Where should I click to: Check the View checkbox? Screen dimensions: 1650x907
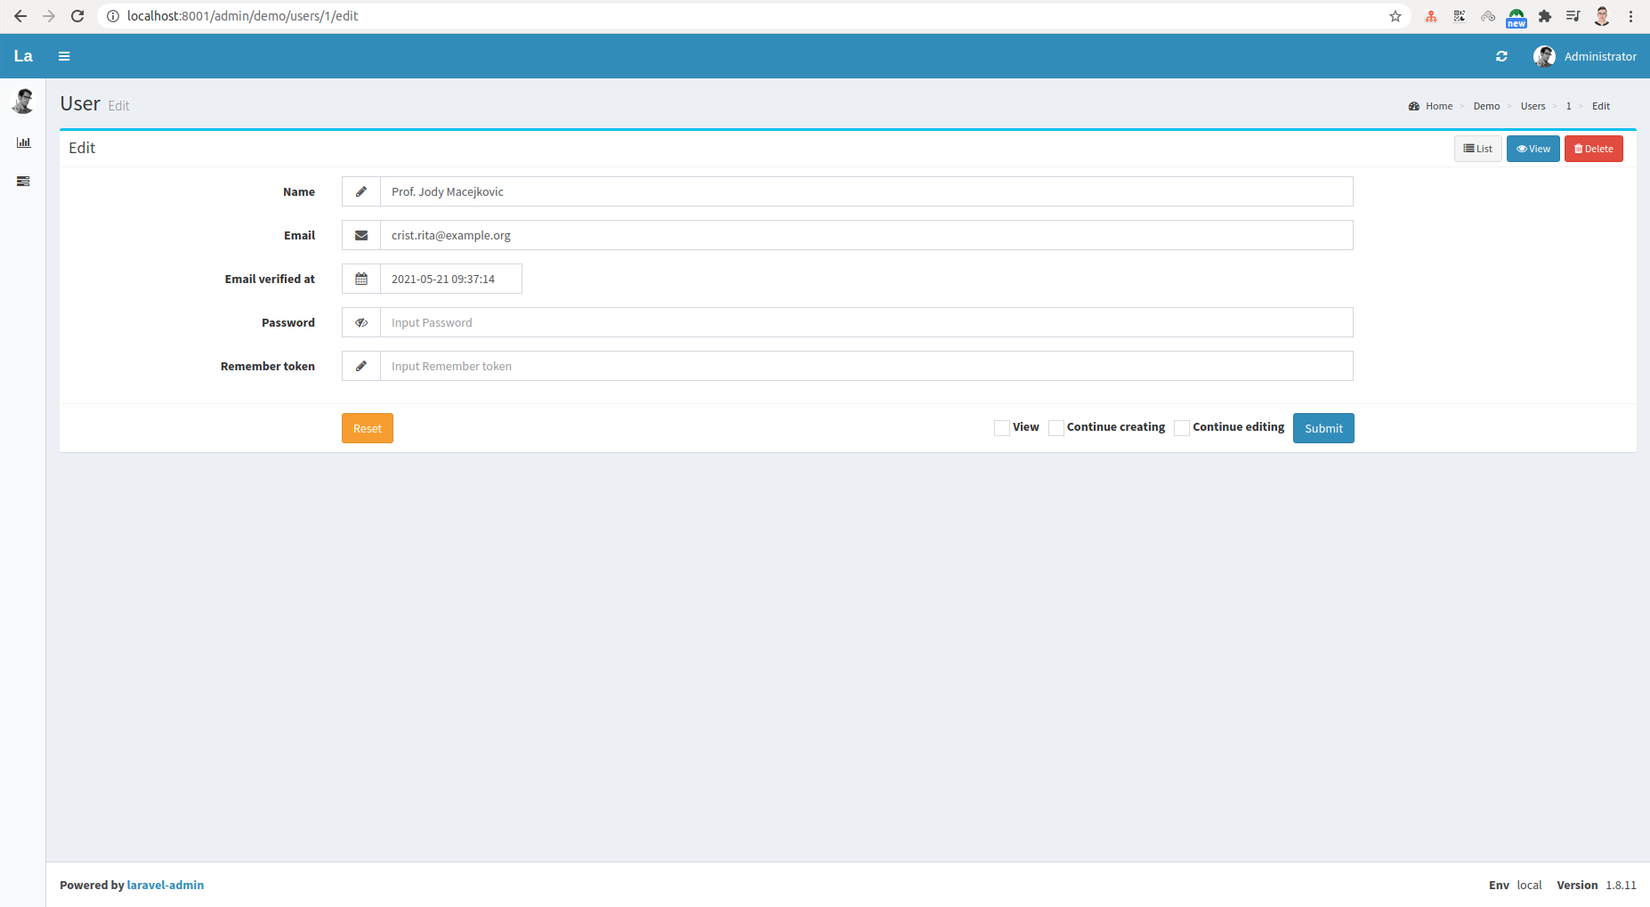(x=1001, y=428)
